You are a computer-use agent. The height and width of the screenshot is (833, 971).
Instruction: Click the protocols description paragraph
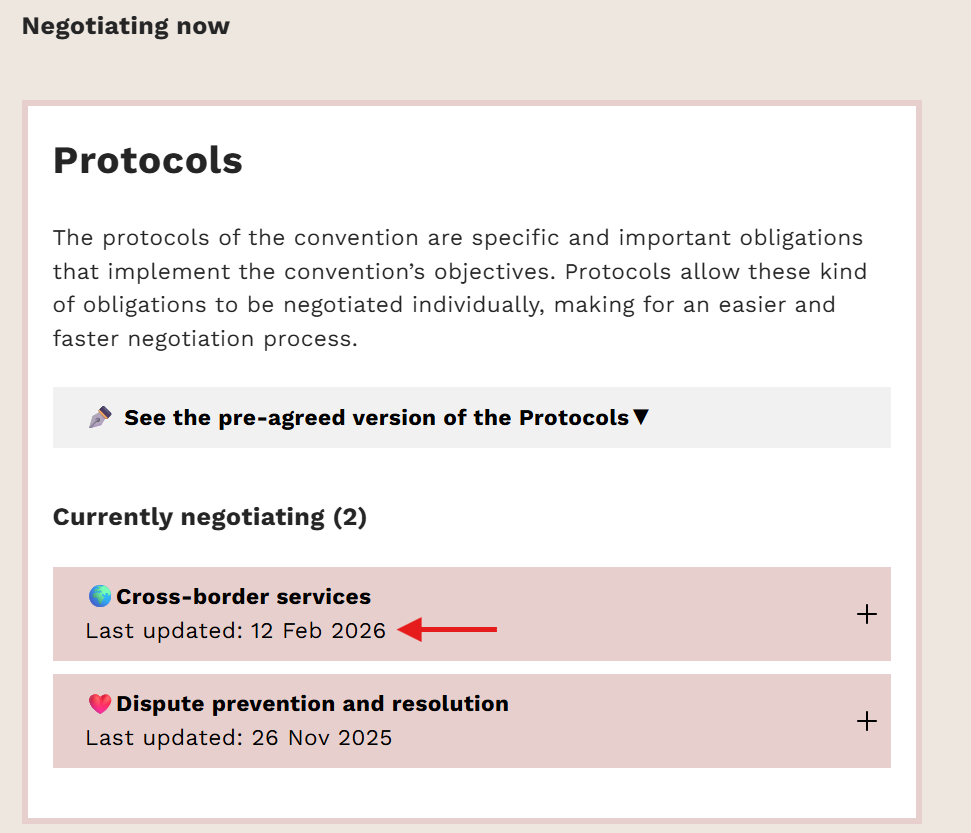point(458,288)
